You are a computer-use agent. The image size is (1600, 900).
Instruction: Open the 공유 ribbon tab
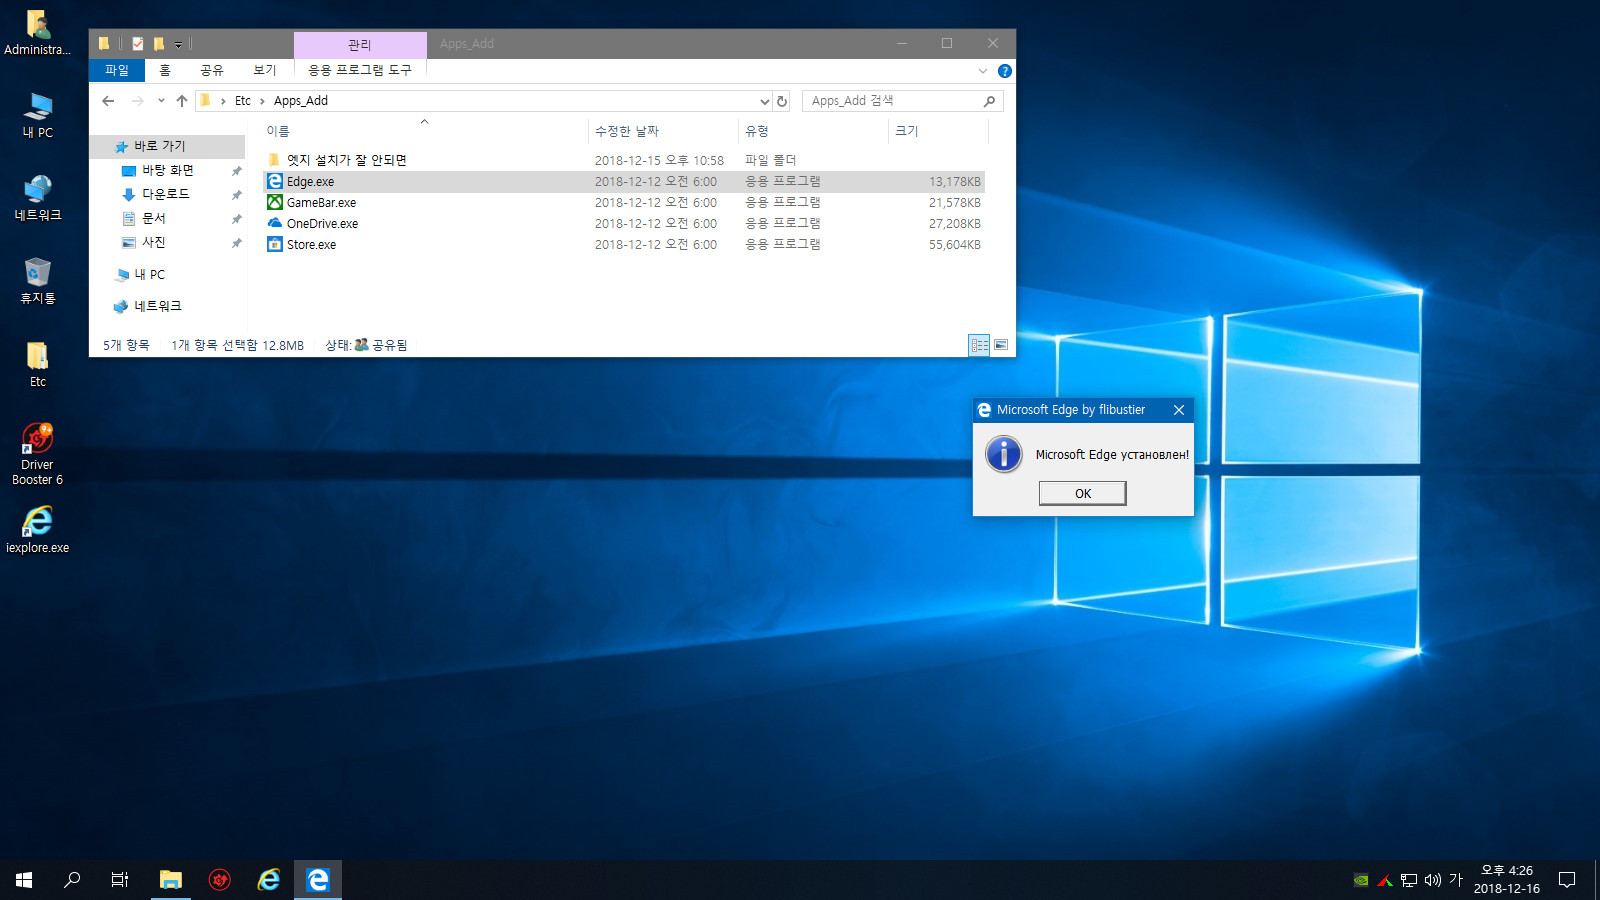212,70
